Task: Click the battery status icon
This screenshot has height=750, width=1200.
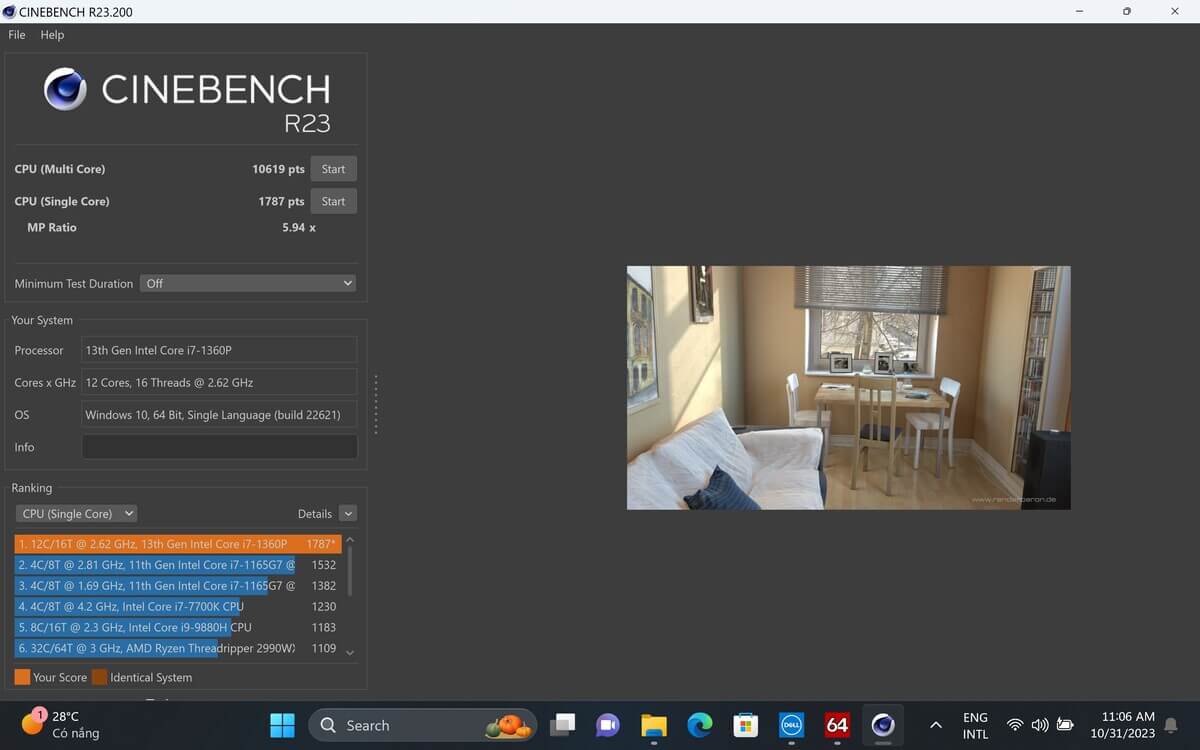Action: pyautogui.click(x=1065, y=725)
